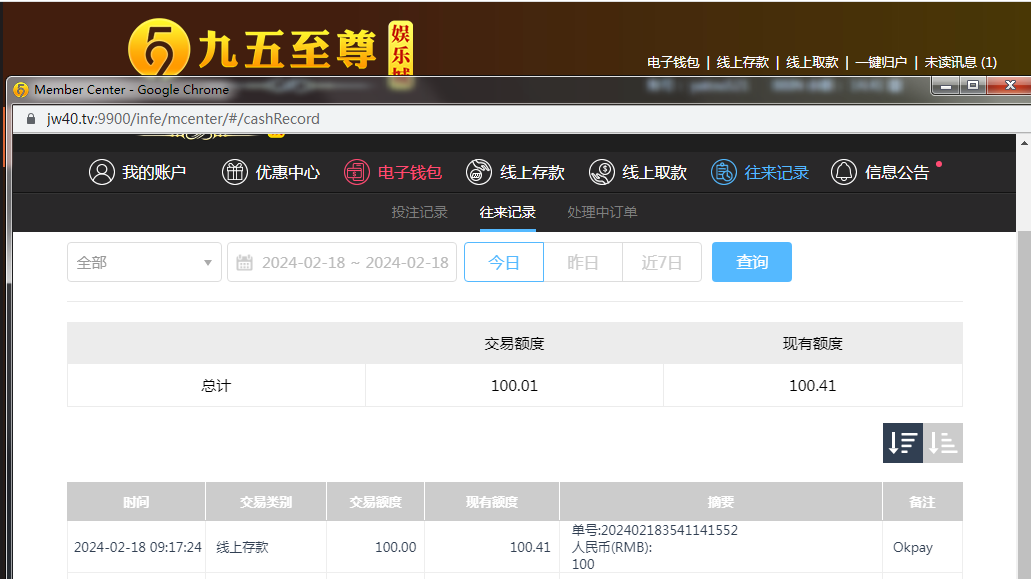Click 线上存款 link in background header

tap(743, 62)
